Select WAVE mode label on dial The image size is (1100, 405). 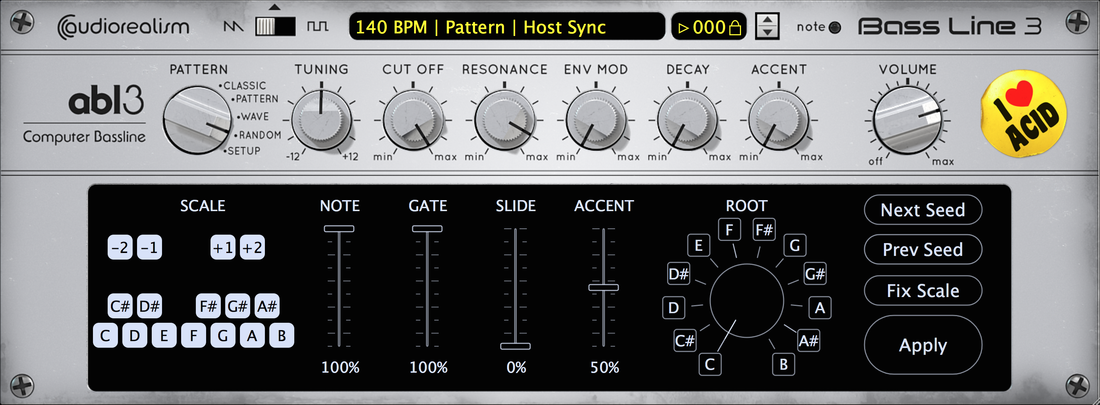pyautogui.click(x=253, y=117)
